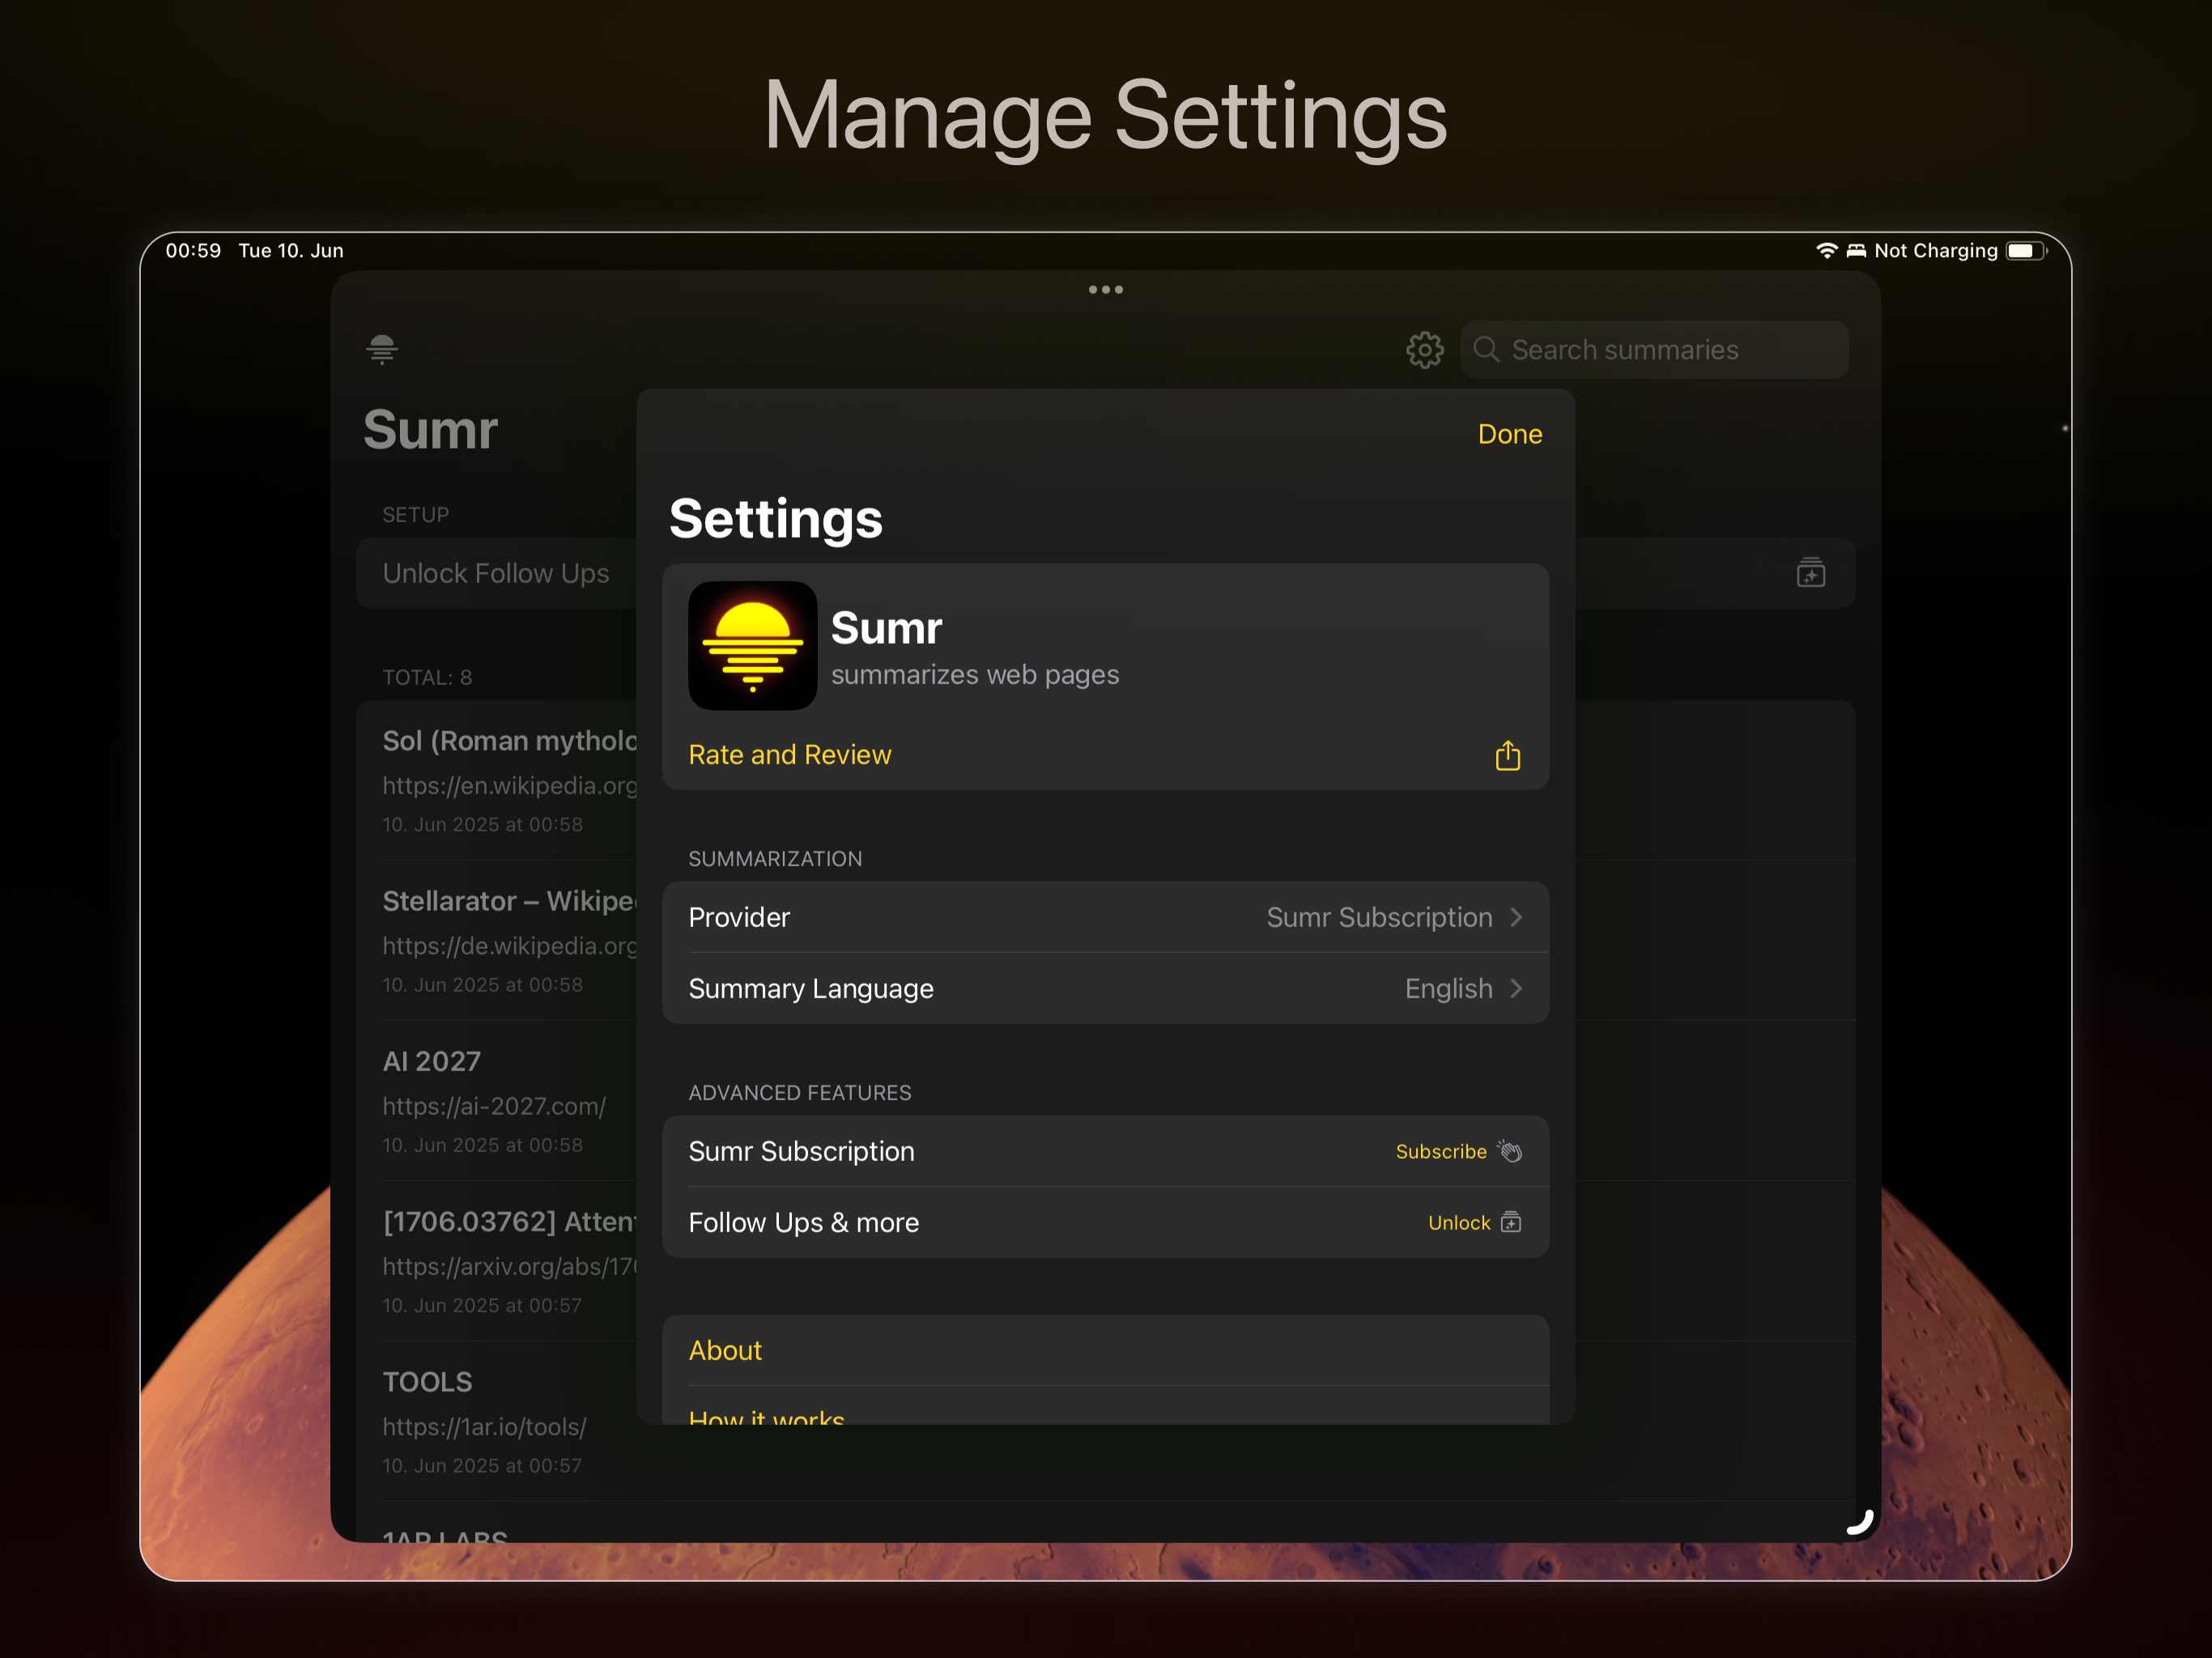This screenshot has height=1658, width=2212.
Task: Open the Rate and Review link
Action: [x=789, y=755]
